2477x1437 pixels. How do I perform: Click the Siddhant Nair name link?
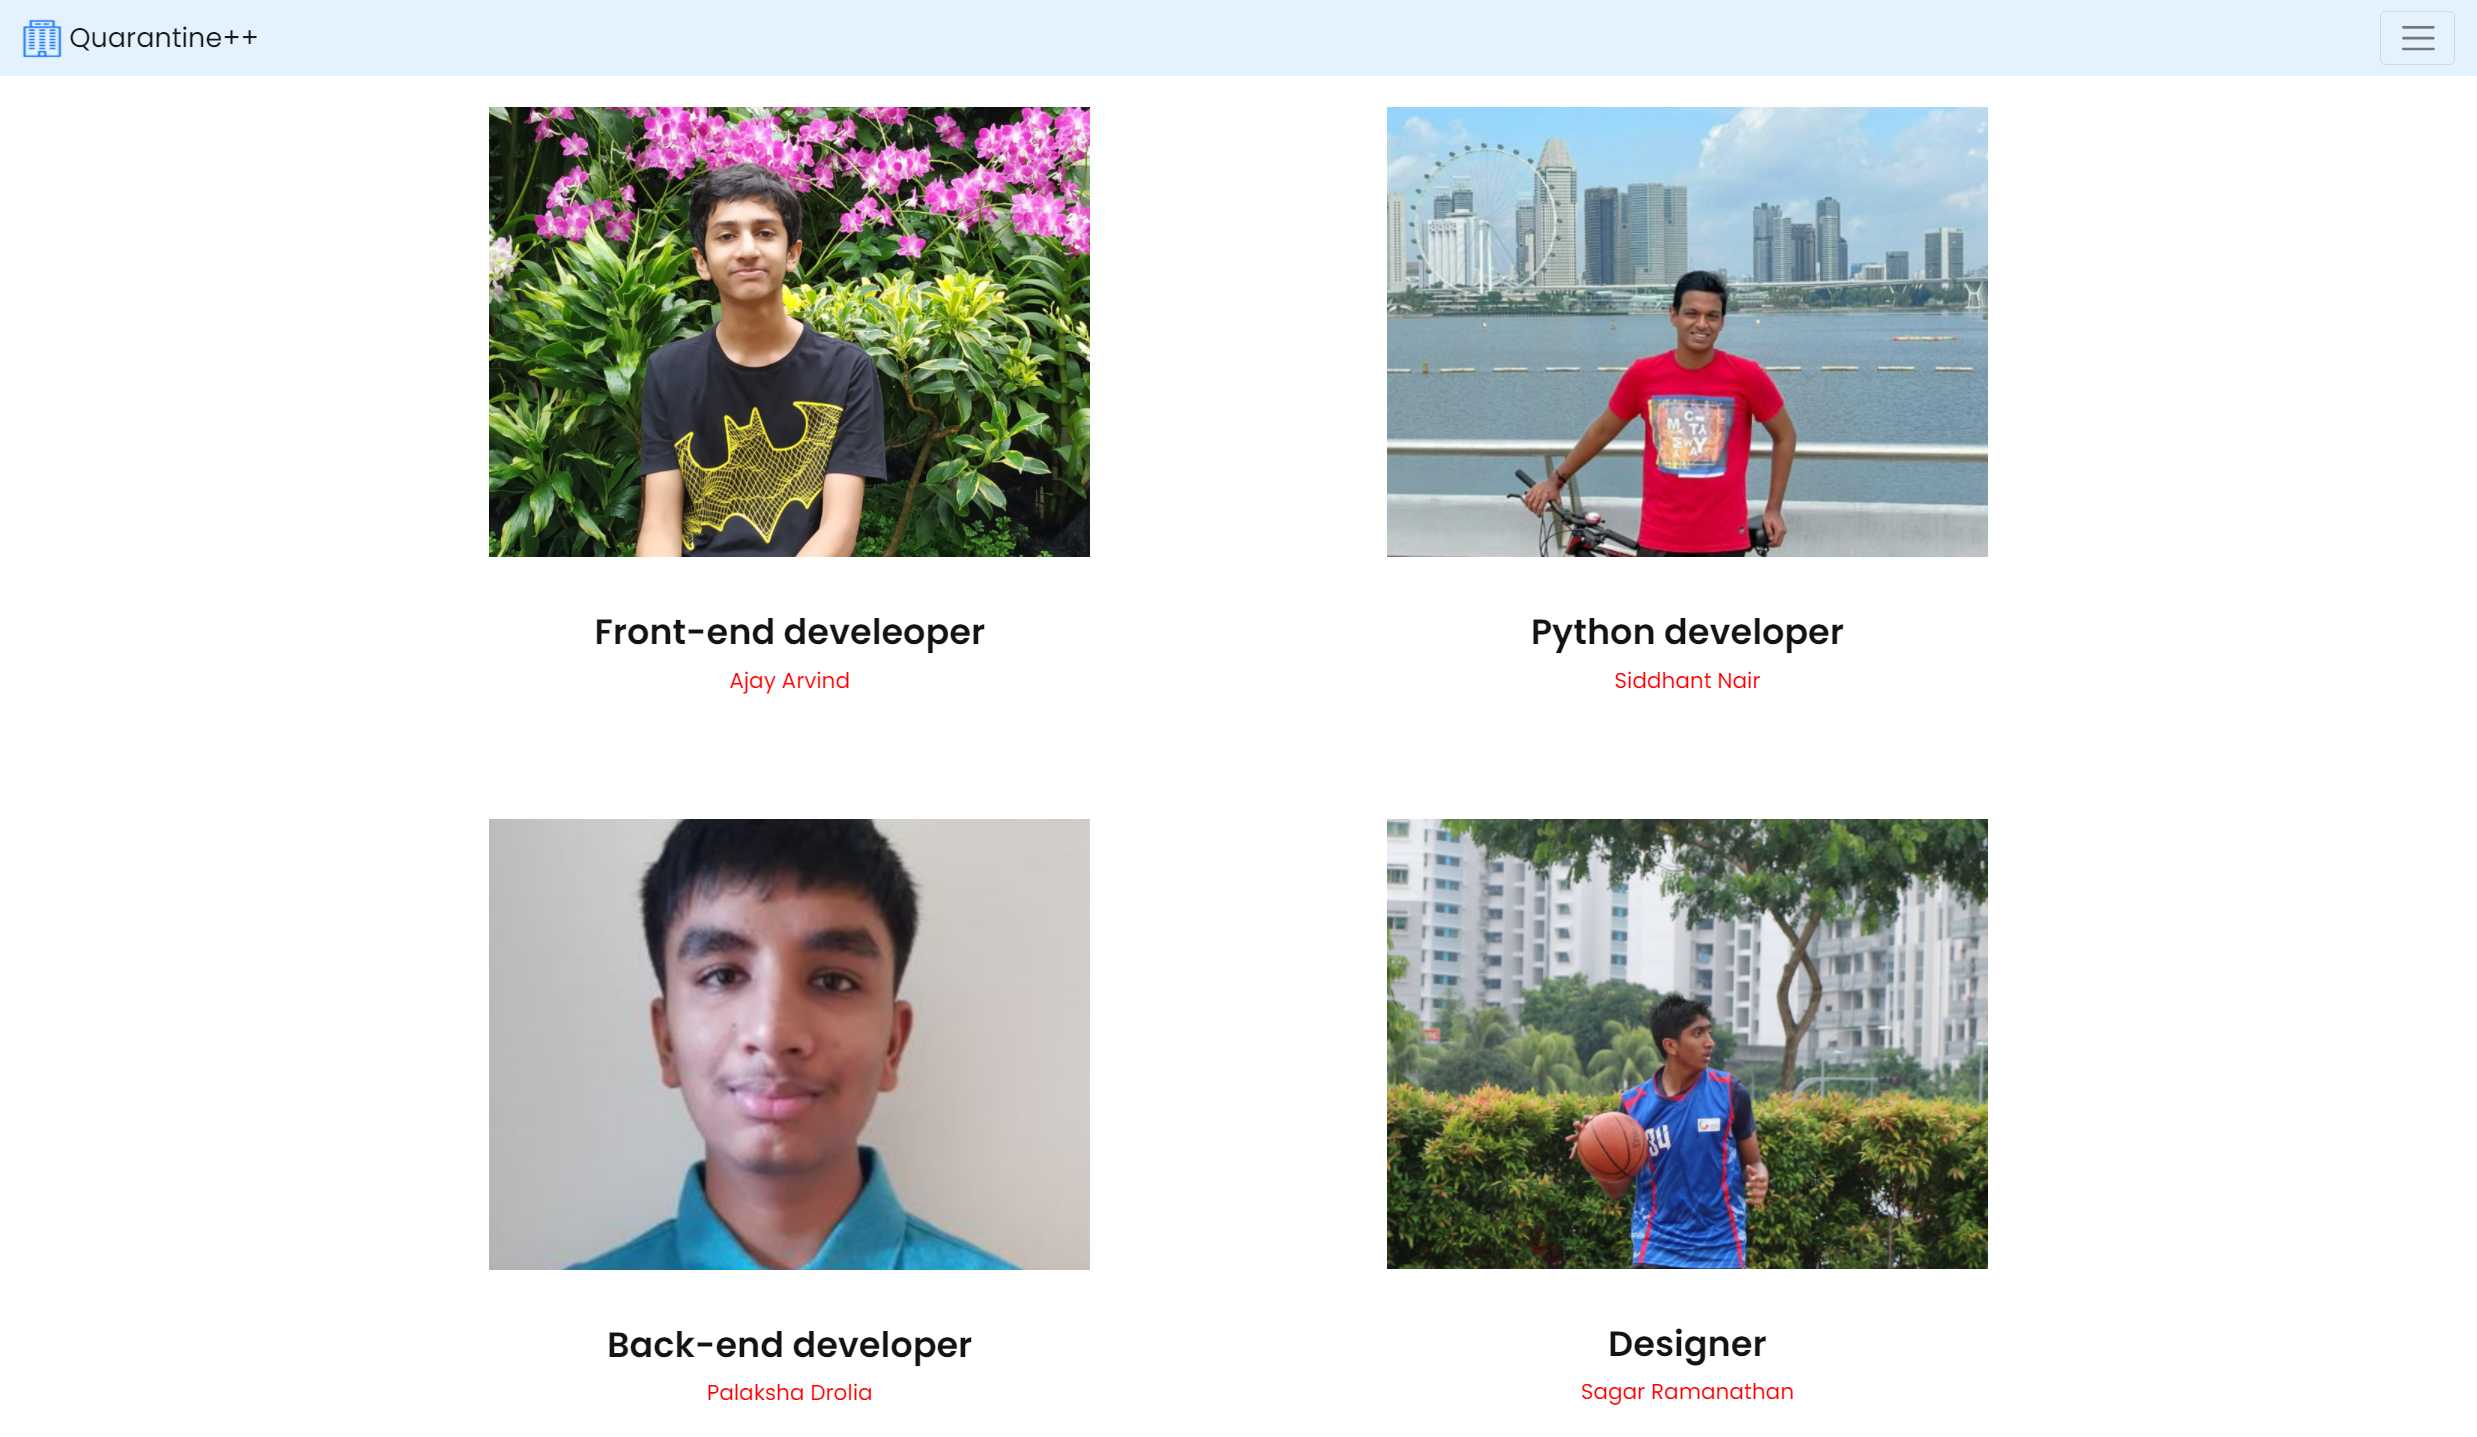pos(1686,680)
